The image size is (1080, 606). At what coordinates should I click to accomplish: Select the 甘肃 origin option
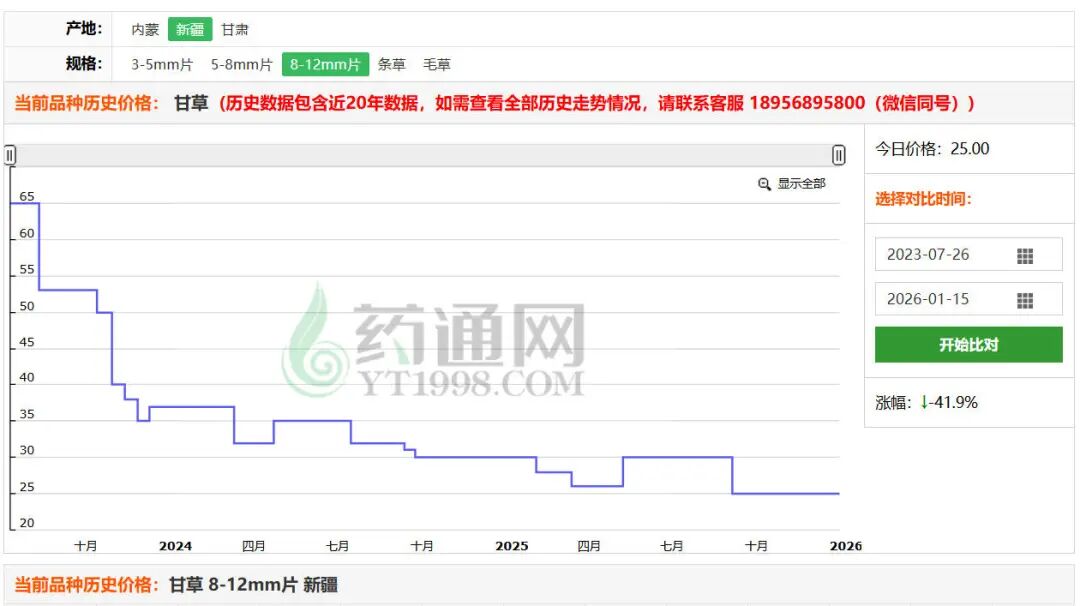click(x=235, y=30)
